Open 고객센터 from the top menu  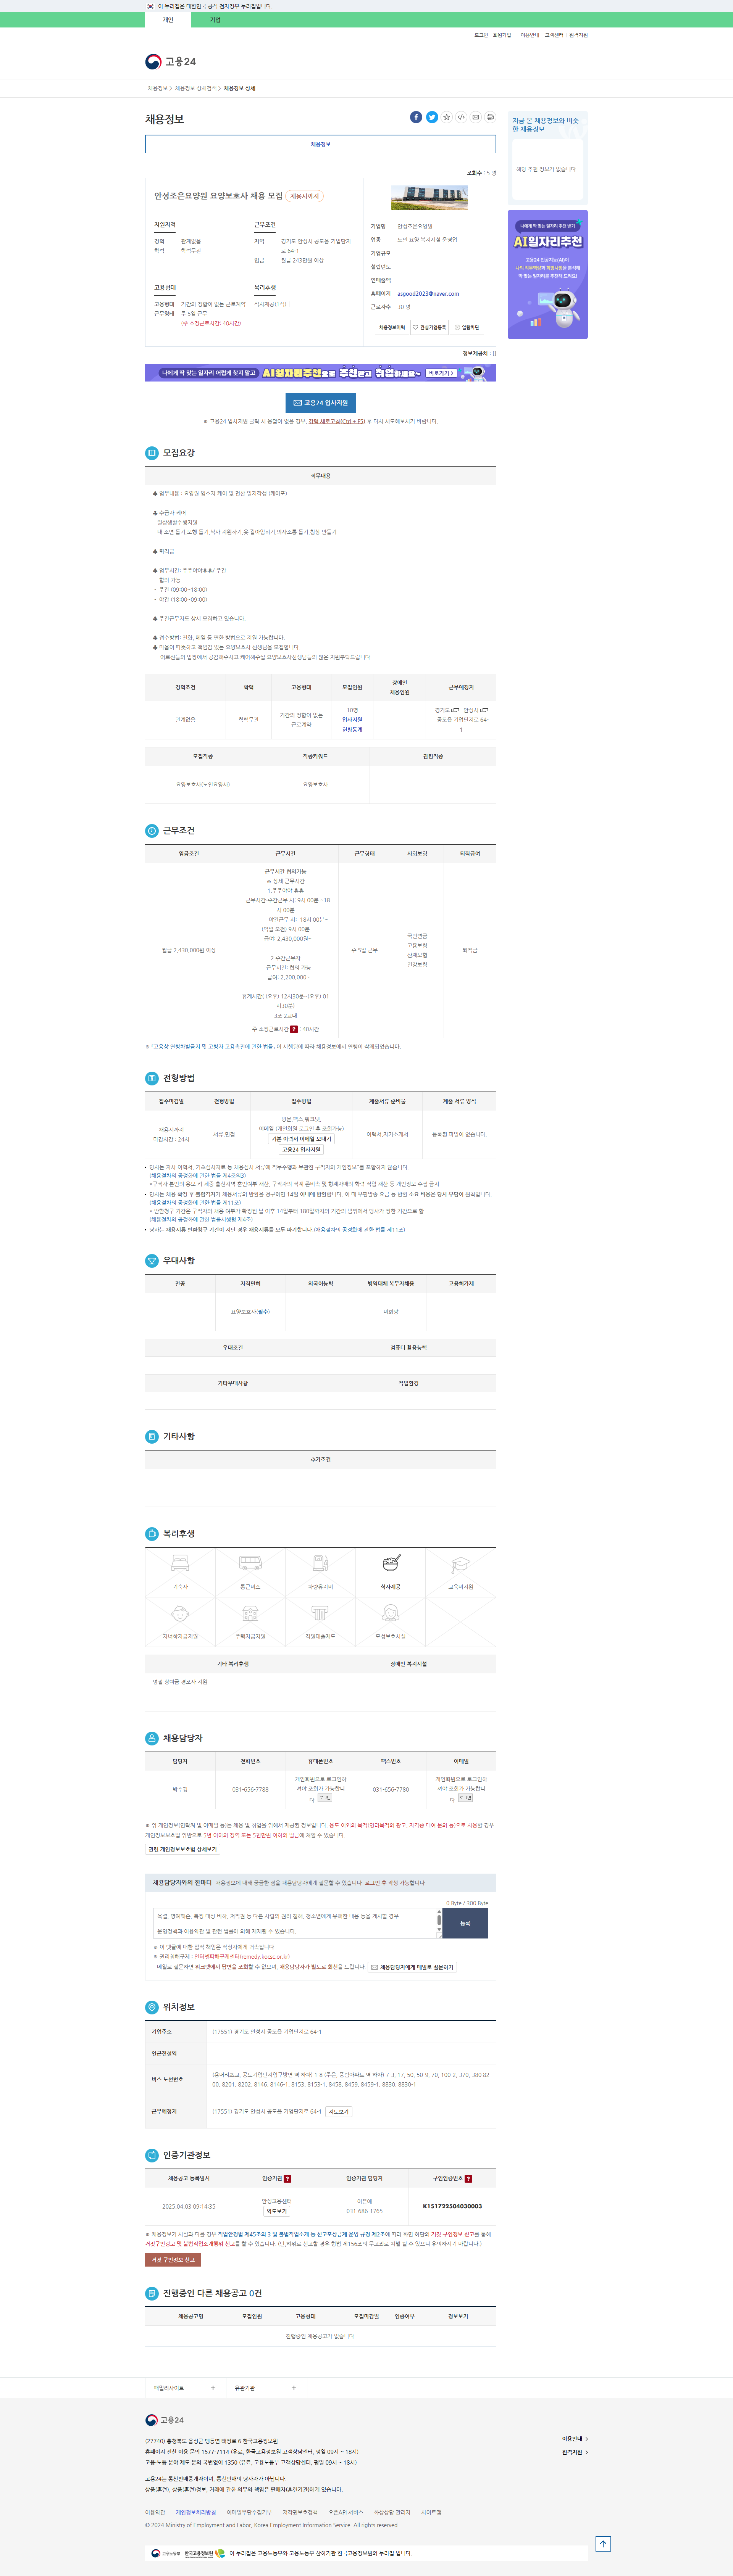click(x=554, y=35)
